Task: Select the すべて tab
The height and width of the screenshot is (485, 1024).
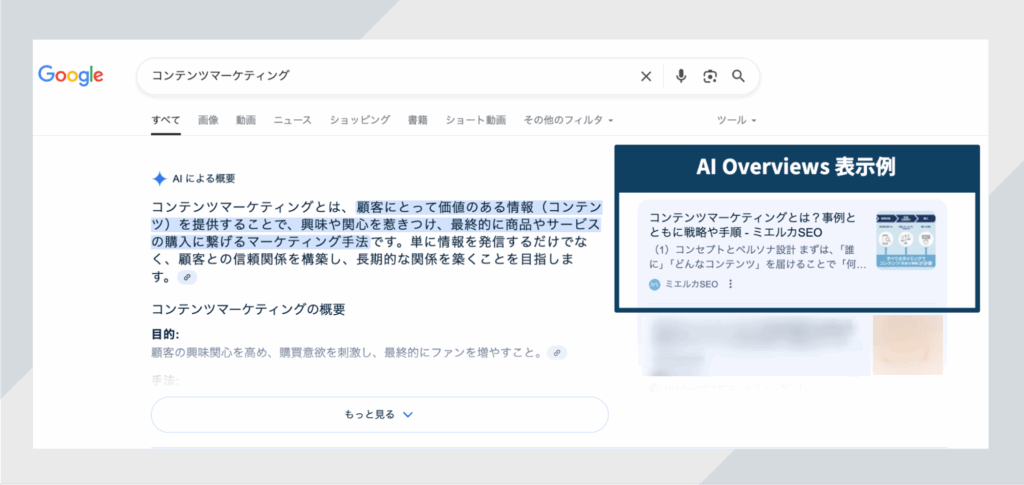Action: coord(166,120)
